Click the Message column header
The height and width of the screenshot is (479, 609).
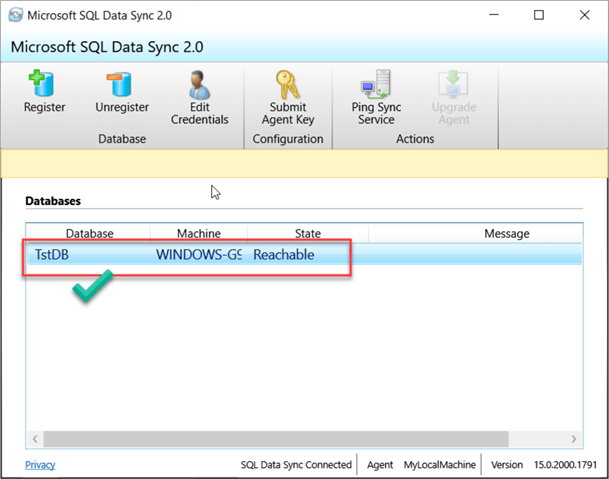pyautogui.click(x=506, y=233)
